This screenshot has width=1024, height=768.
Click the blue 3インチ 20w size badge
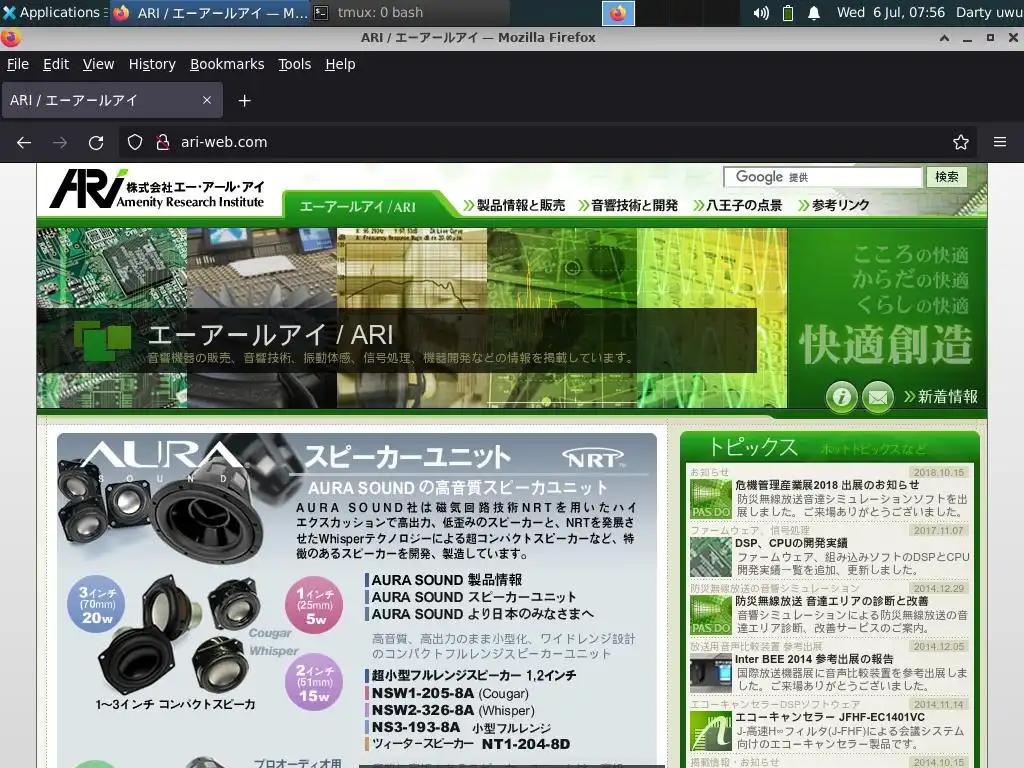click(96, 605)
